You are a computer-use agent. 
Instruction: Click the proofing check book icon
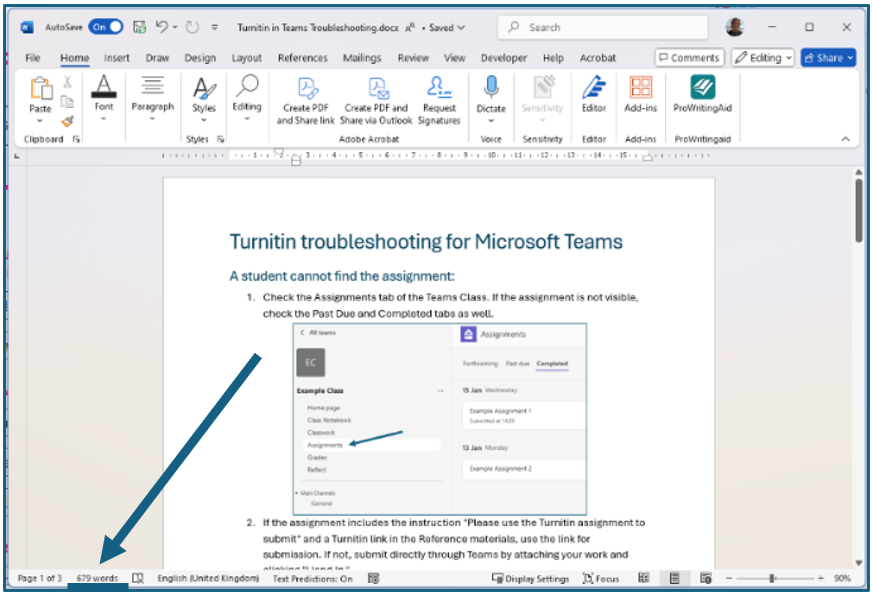[x=138, y=579]
